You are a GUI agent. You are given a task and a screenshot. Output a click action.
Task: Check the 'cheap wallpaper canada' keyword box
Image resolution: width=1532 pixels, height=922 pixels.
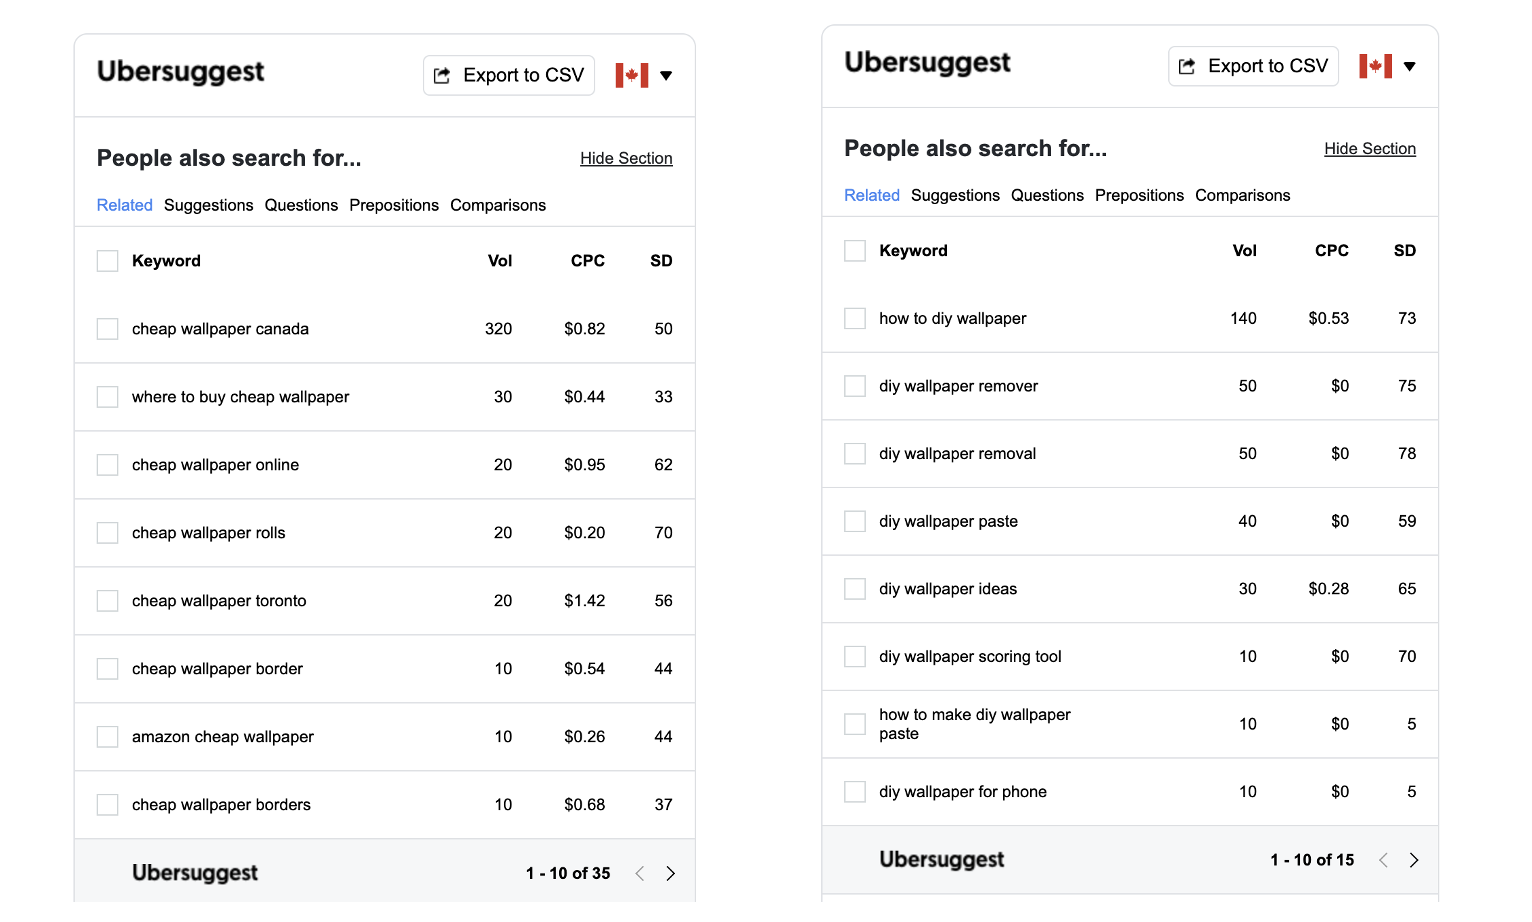click(108, 329)
